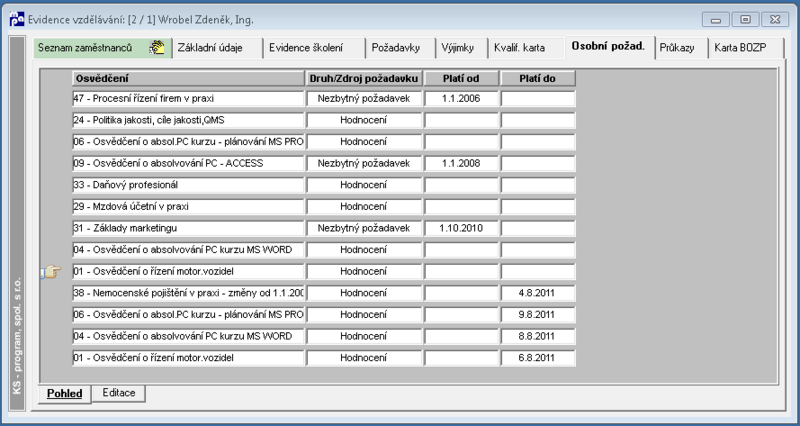The height and width of the screenshot is (426, 800).
Task: Open the Seznam zaměstnanců tab
Action: 103,48
